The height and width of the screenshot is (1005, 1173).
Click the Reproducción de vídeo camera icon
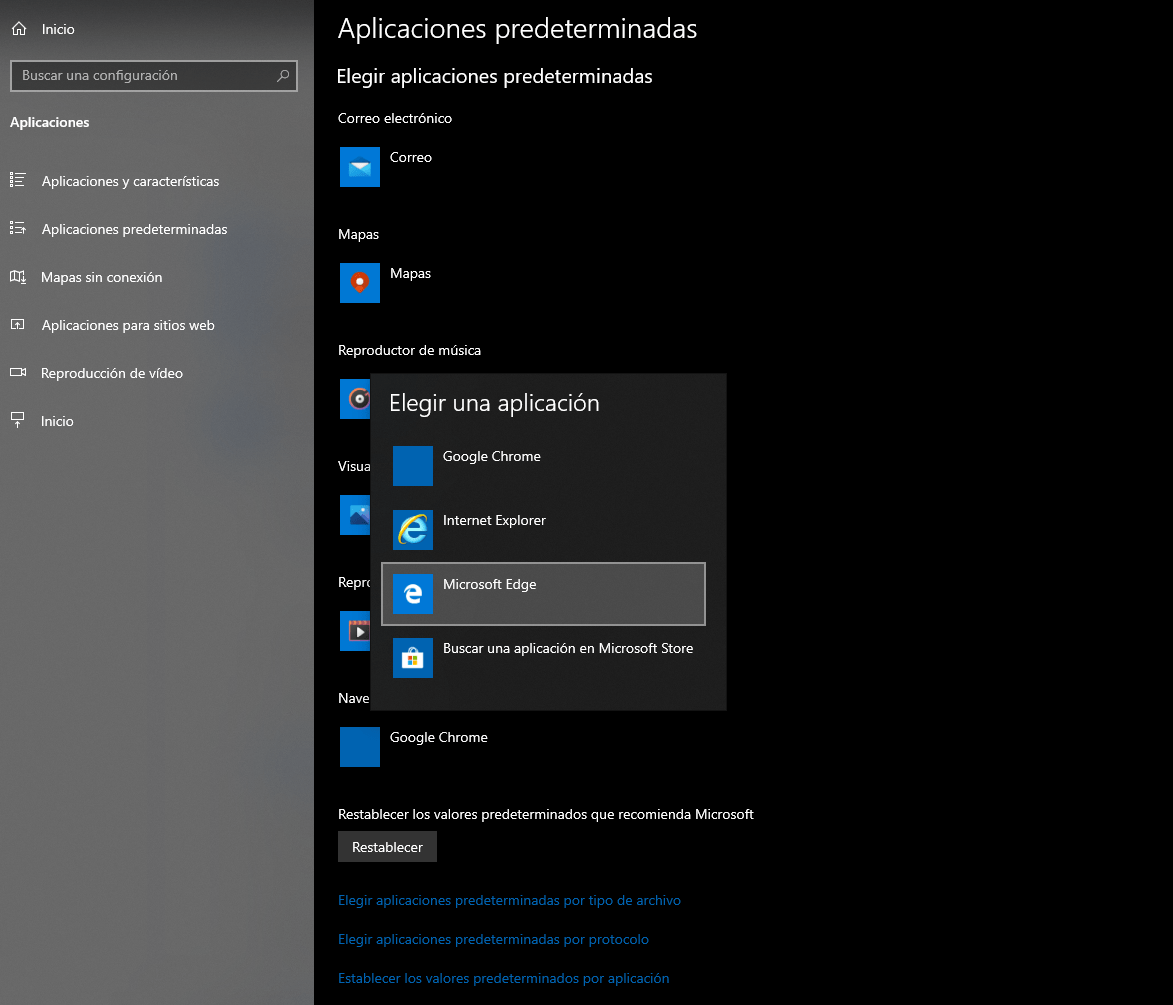click(x=18, y=373)
